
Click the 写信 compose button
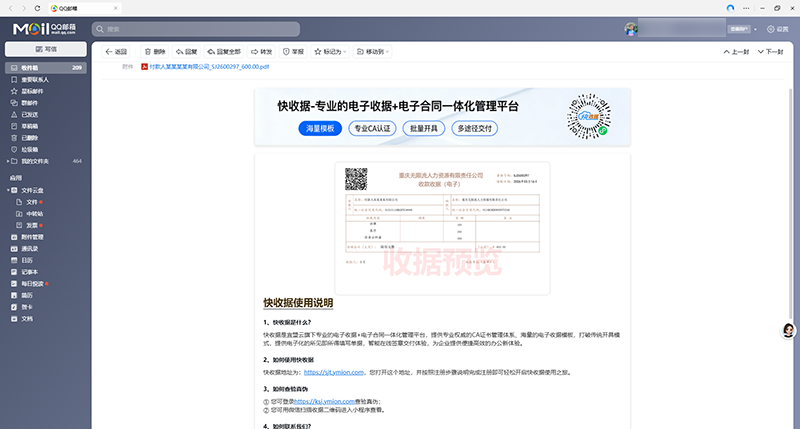click(x=45, y=49)
